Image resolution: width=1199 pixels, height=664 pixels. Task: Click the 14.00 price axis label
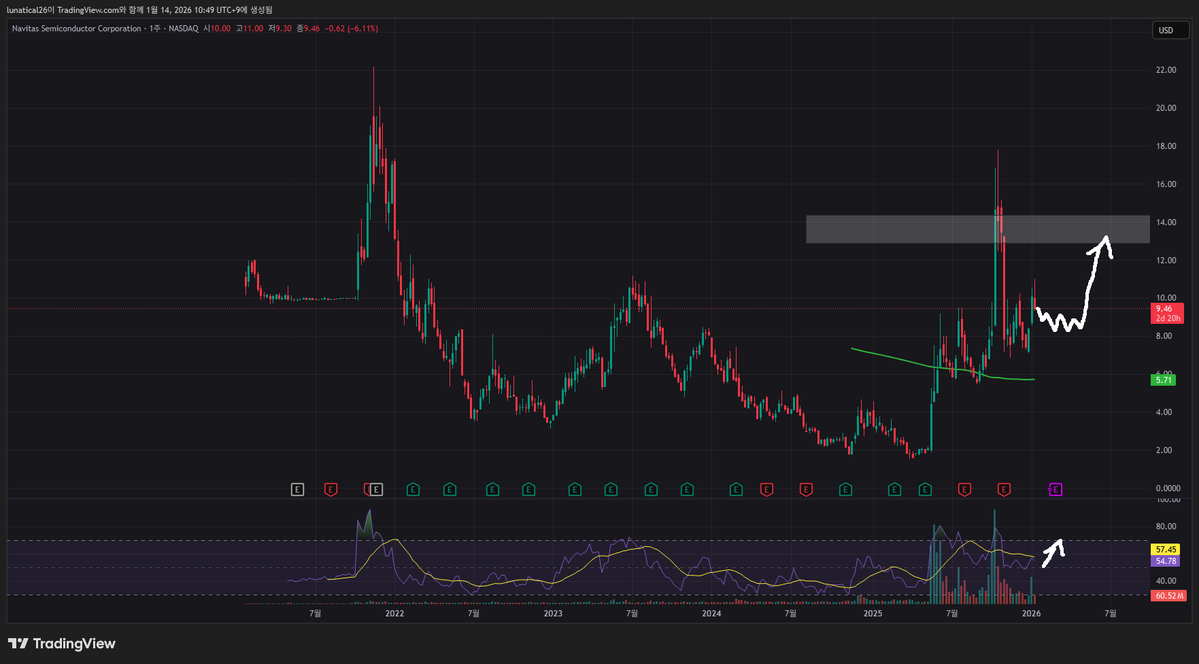click(1166, 223)
